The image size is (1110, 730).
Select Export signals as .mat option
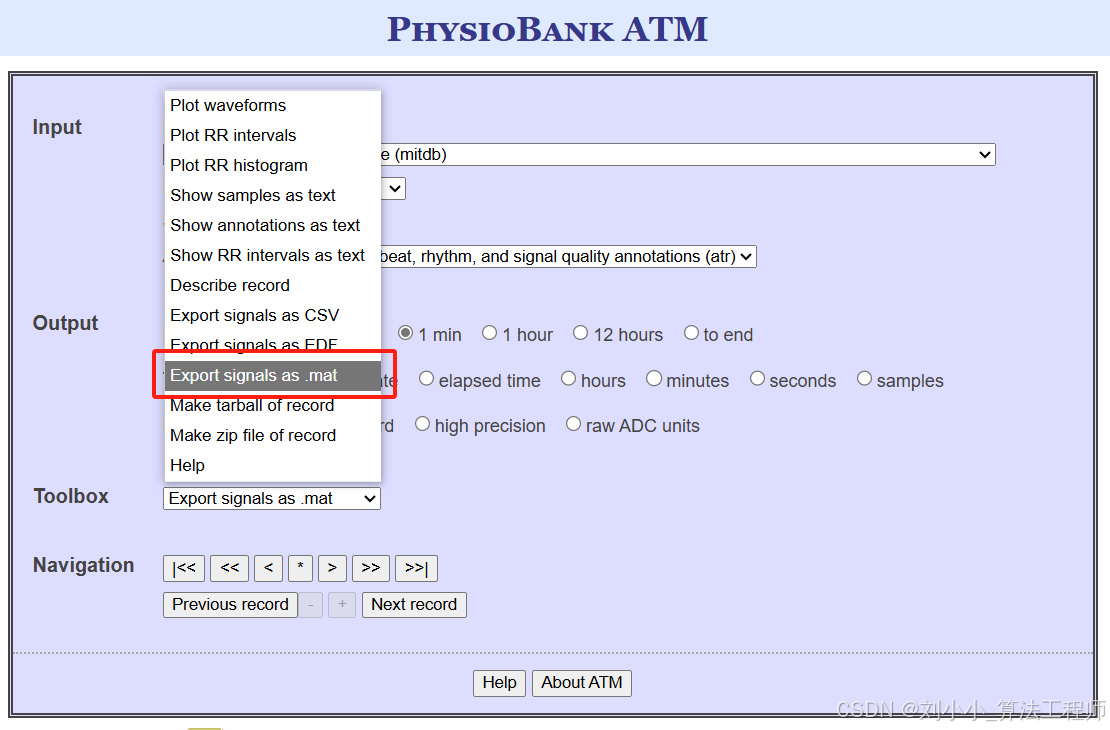(x=273, y=375)
